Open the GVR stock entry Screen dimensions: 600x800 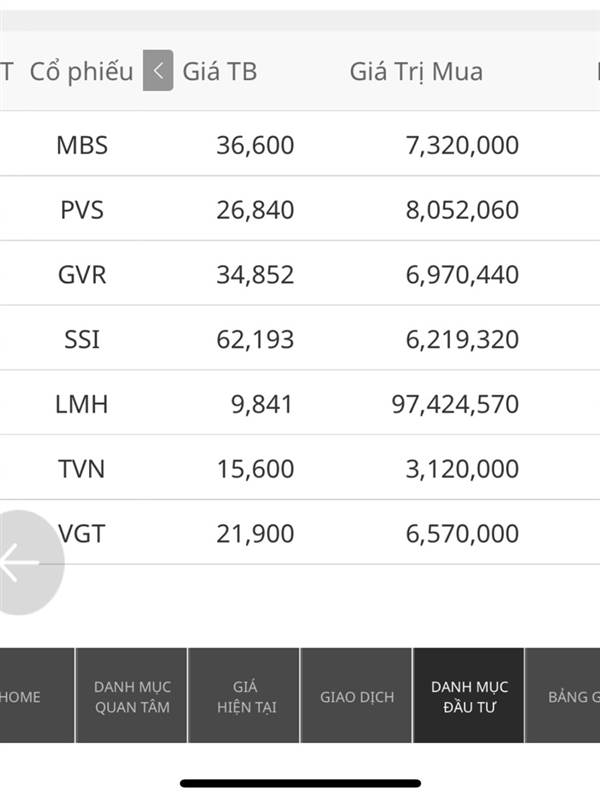click(x=300, y=274)
